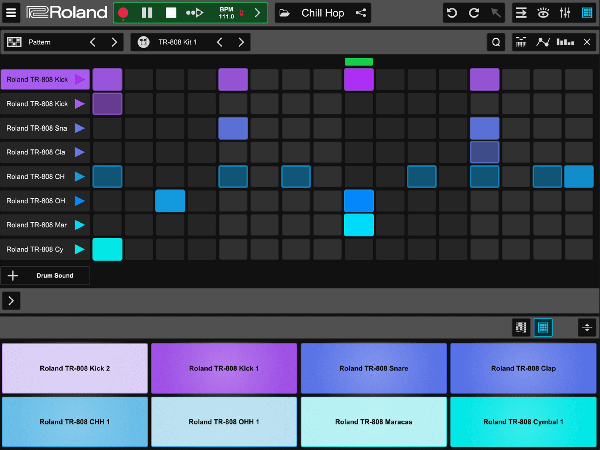The width and height of the screenshot is (600, 450).
Task: Expand transport options with the right chevron
Action: [258, 13]
